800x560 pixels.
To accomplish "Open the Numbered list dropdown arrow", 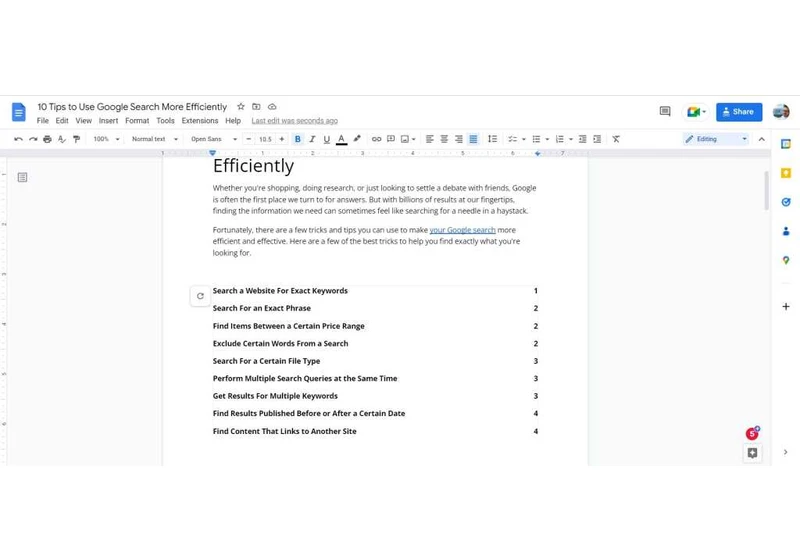I will 570,139.
